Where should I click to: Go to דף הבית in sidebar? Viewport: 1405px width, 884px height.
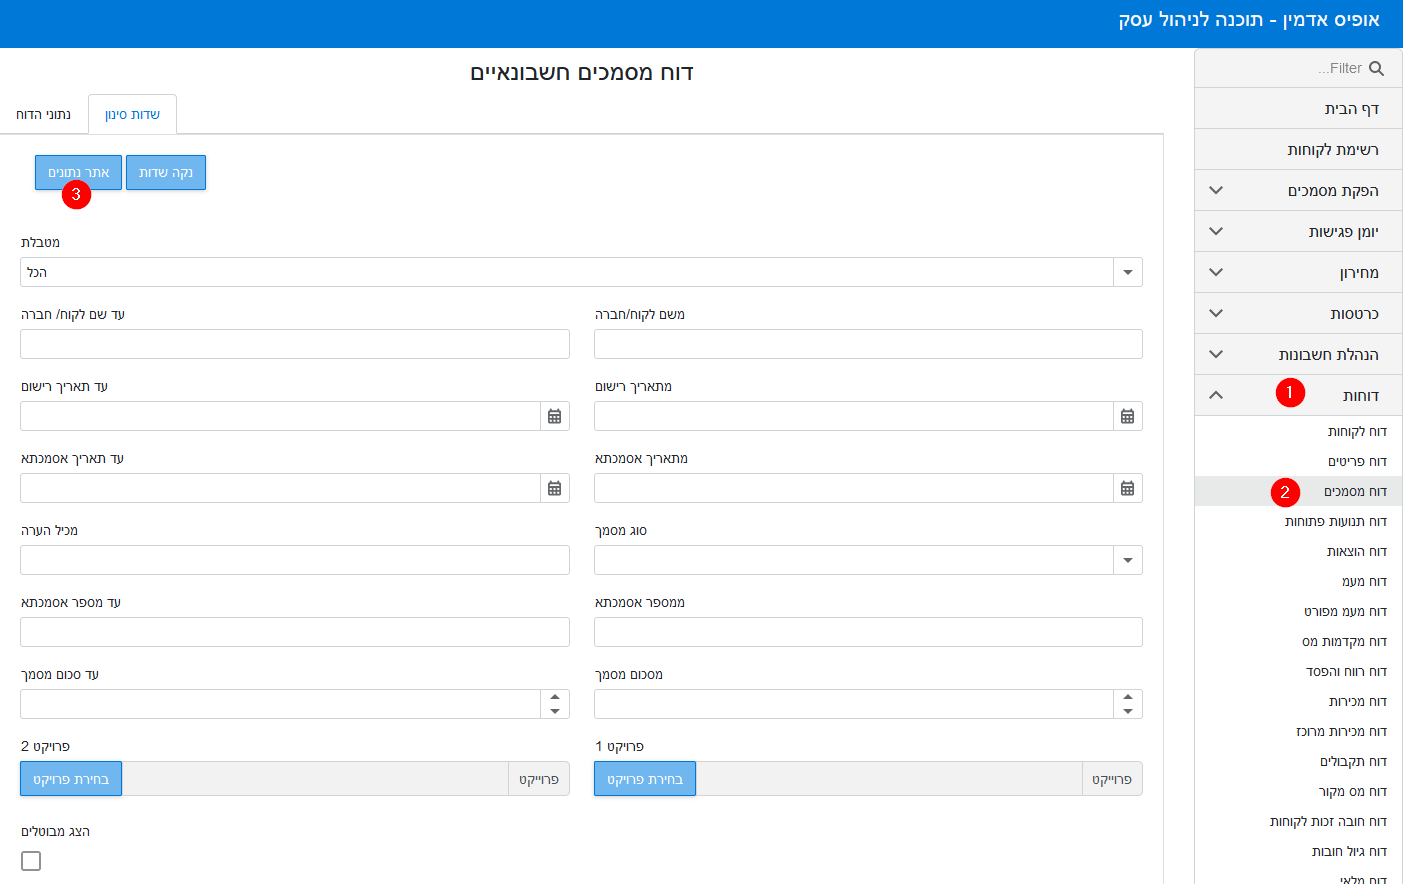1298,108
